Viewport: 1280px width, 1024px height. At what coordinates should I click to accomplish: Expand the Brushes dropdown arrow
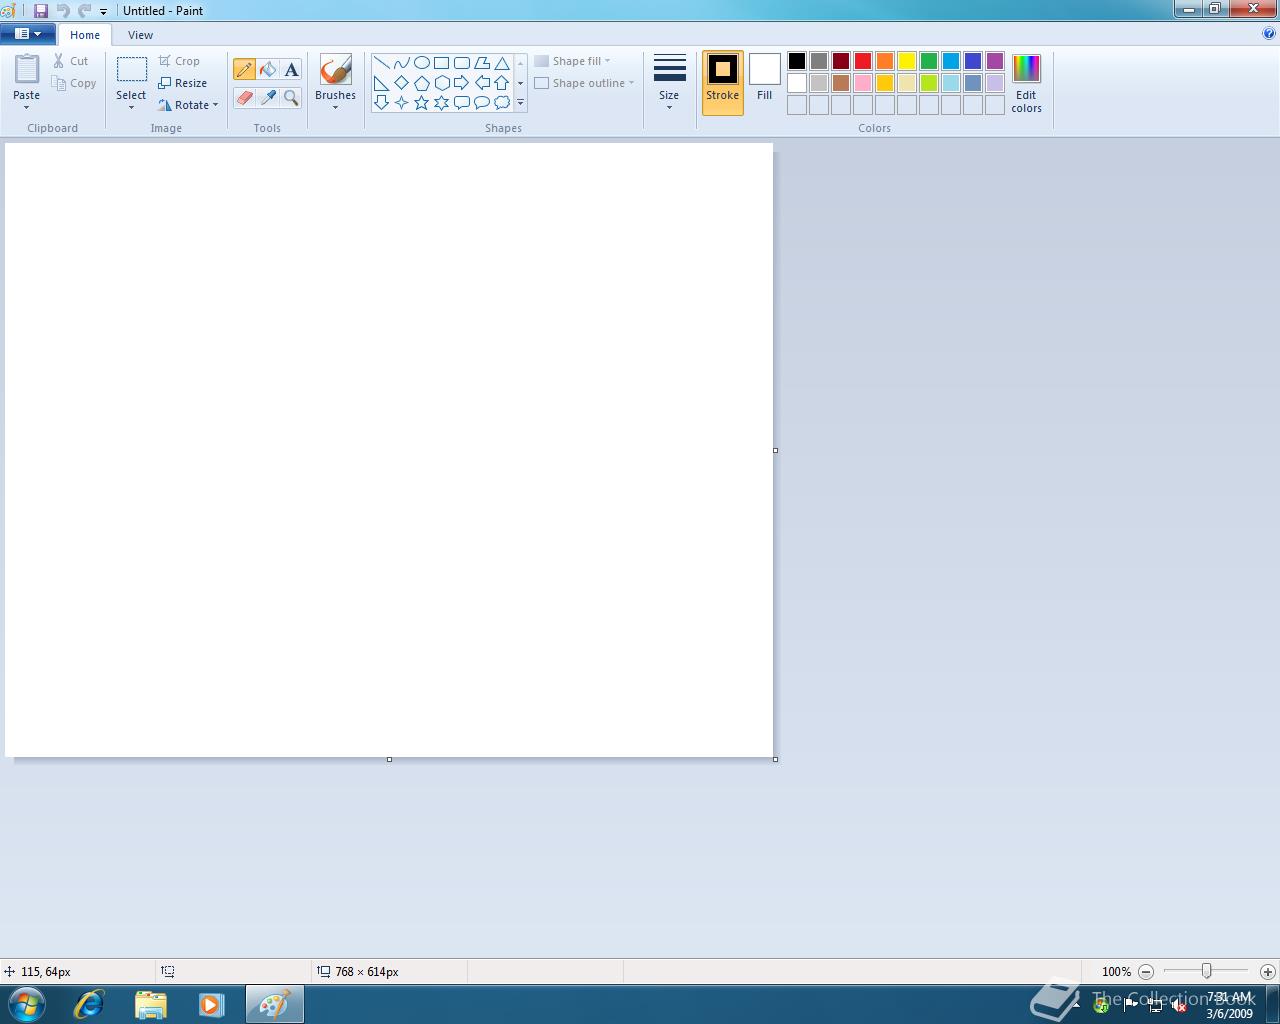[x=335, y=107]
